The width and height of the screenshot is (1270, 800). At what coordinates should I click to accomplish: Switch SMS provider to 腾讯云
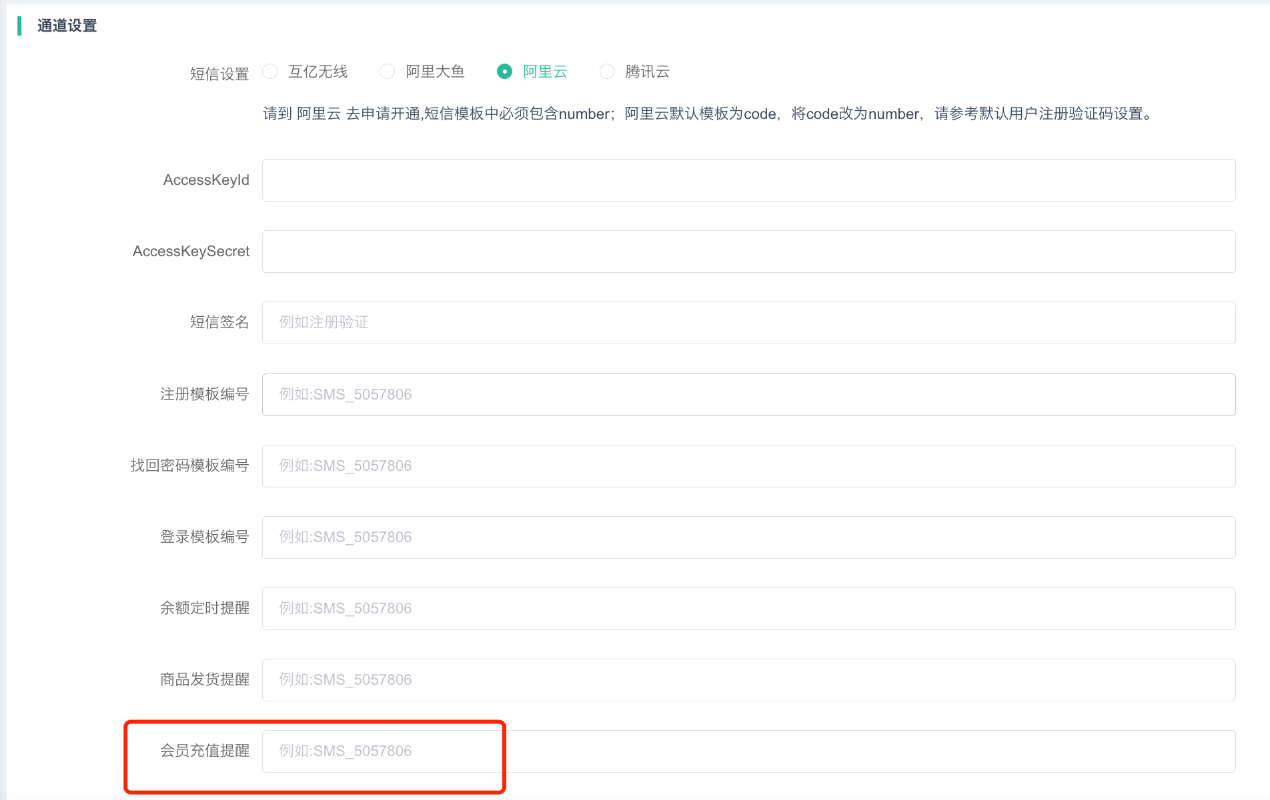point(607,71)
